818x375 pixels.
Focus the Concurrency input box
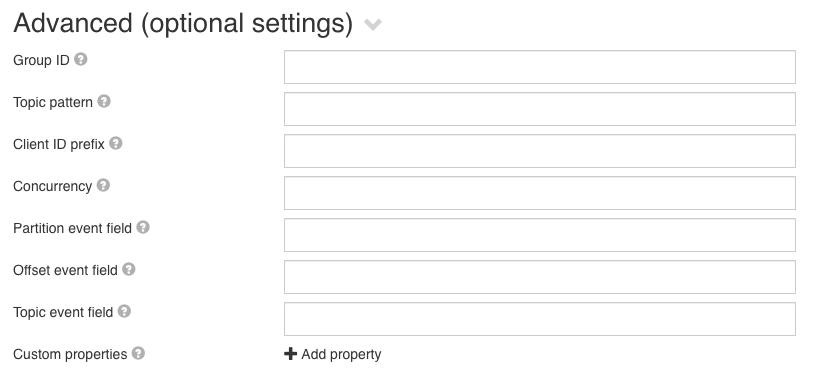(x=539, y=193)
